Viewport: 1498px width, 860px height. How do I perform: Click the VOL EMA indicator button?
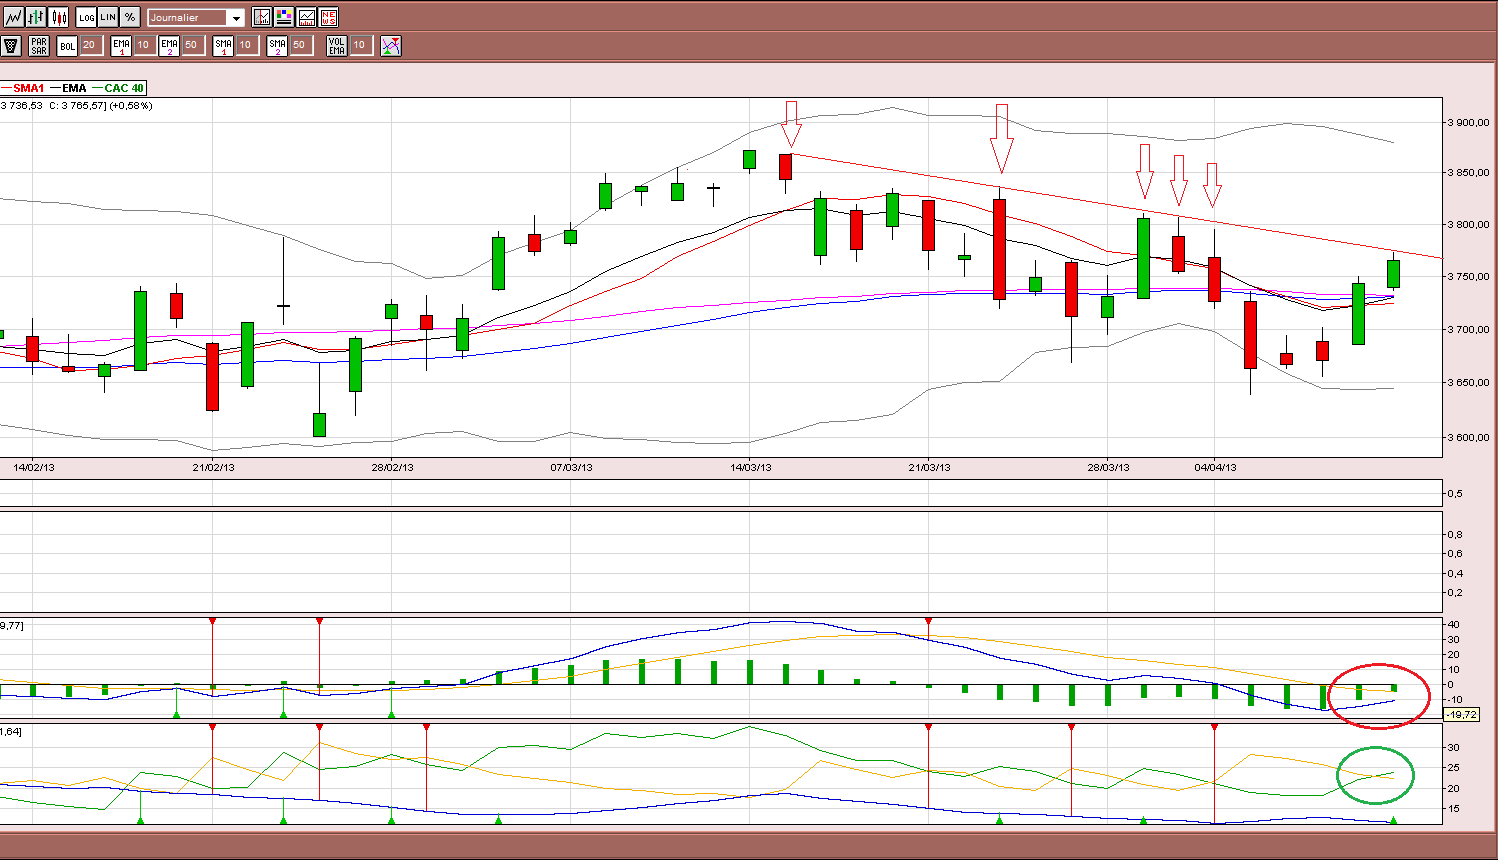click(337, 46)
